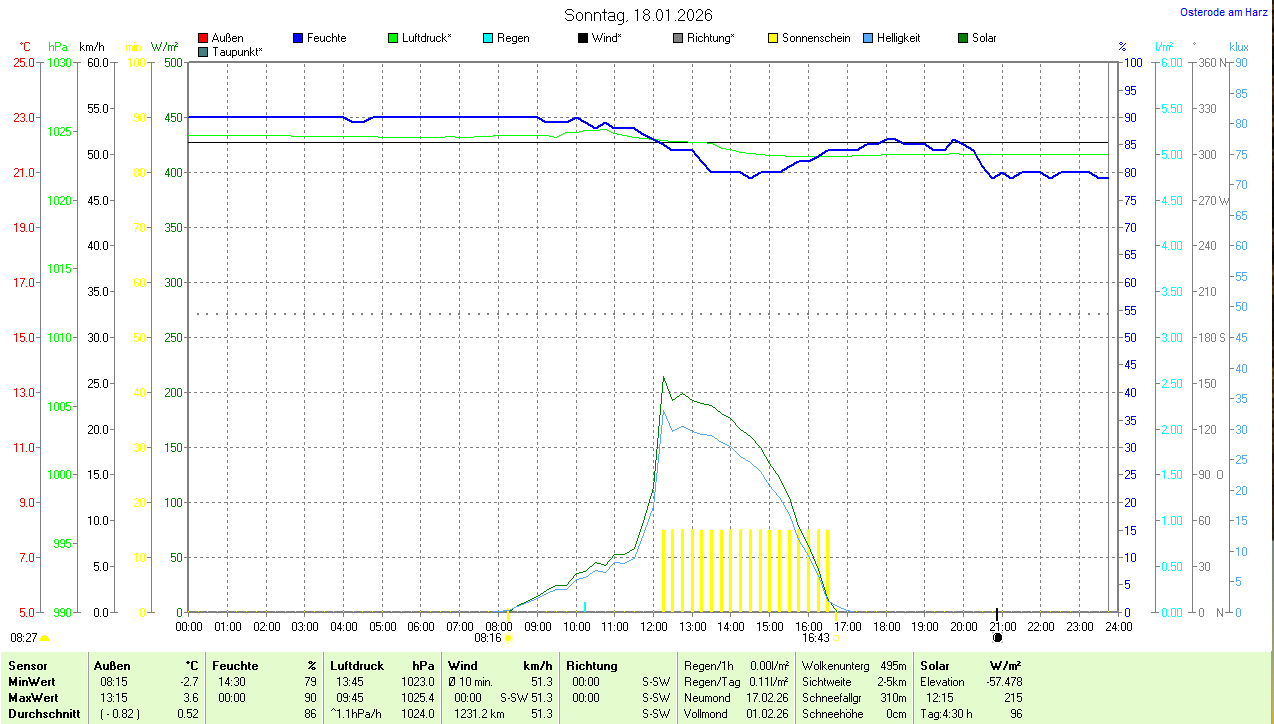
Task: Click the moon phase icon below 21:00
Action: (x=997, y=637)
